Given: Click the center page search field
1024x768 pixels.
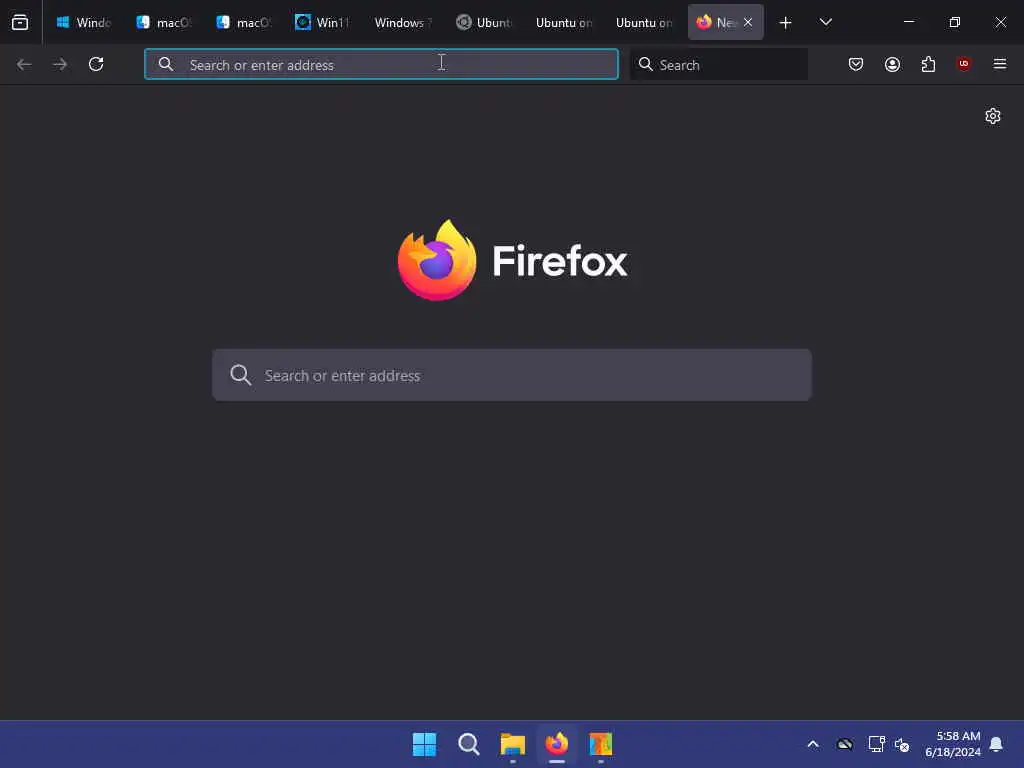Looking at the screenshot, I should [512, 375].
